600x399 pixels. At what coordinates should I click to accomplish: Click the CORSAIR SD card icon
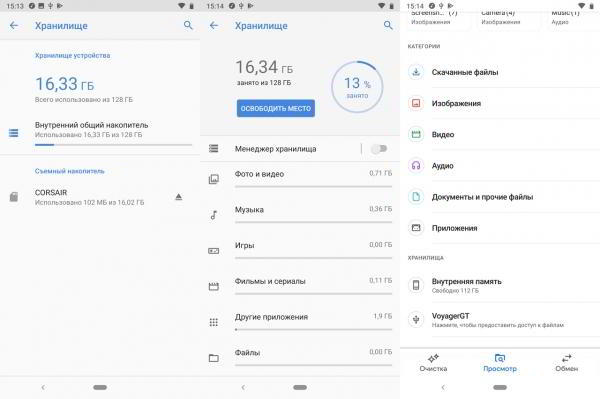tap(14, 197)
